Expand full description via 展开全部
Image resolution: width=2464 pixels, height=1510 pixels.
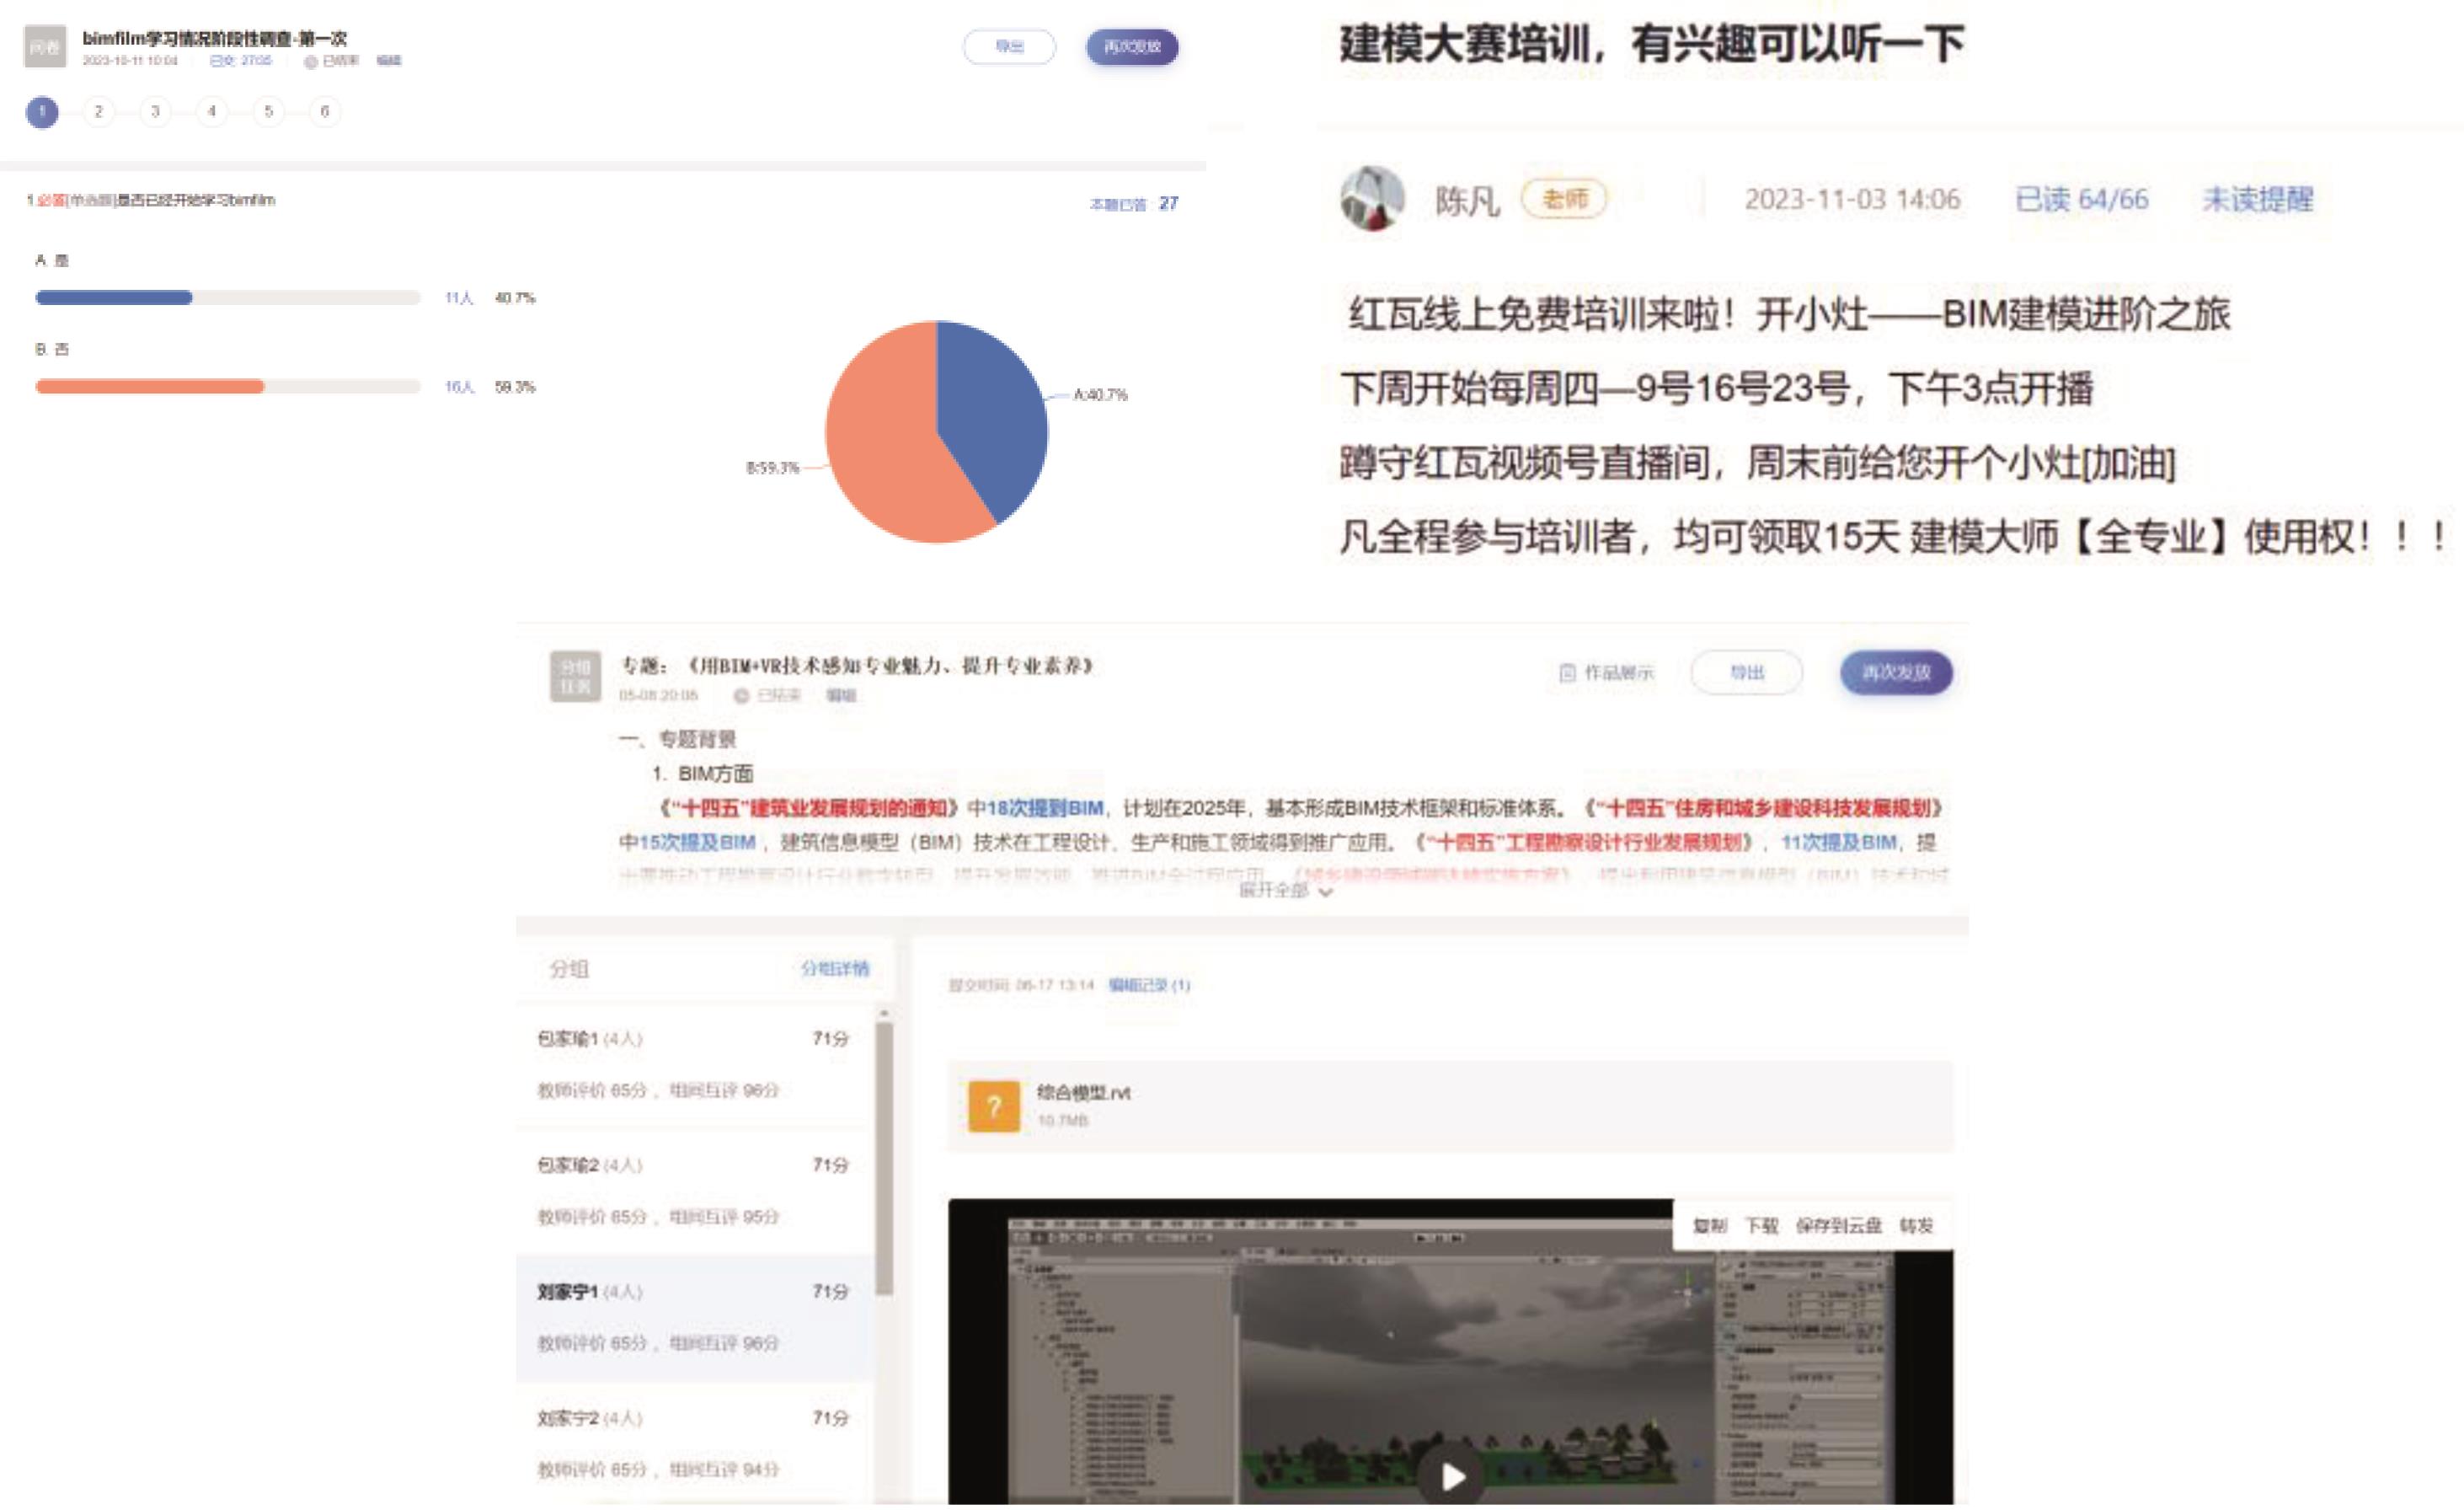tap(1285, 890)
